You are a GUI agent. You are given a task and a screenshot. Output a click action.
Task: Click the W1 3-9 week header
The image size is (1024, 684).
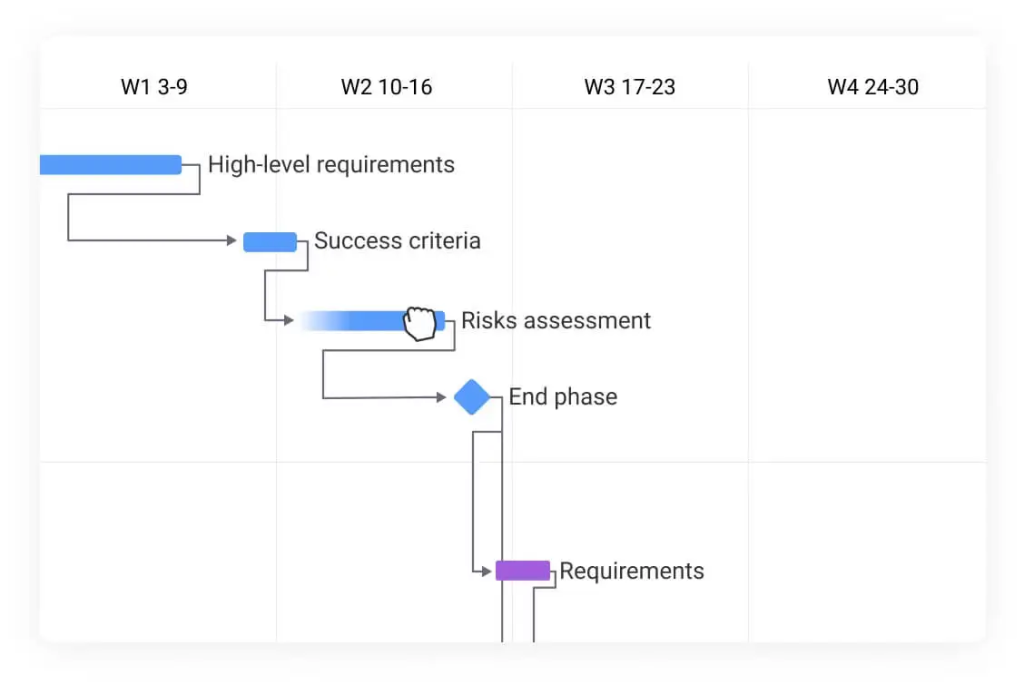coord(154,87)
